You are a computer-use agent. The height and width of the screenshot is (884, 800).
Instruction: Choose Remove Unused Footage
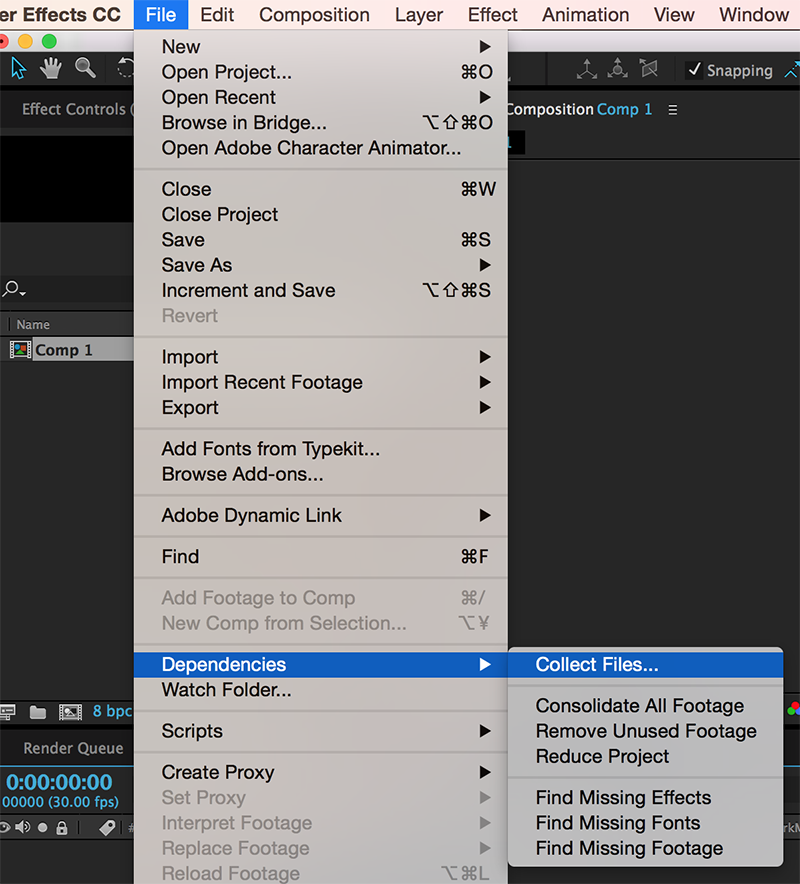click(646, 731)
